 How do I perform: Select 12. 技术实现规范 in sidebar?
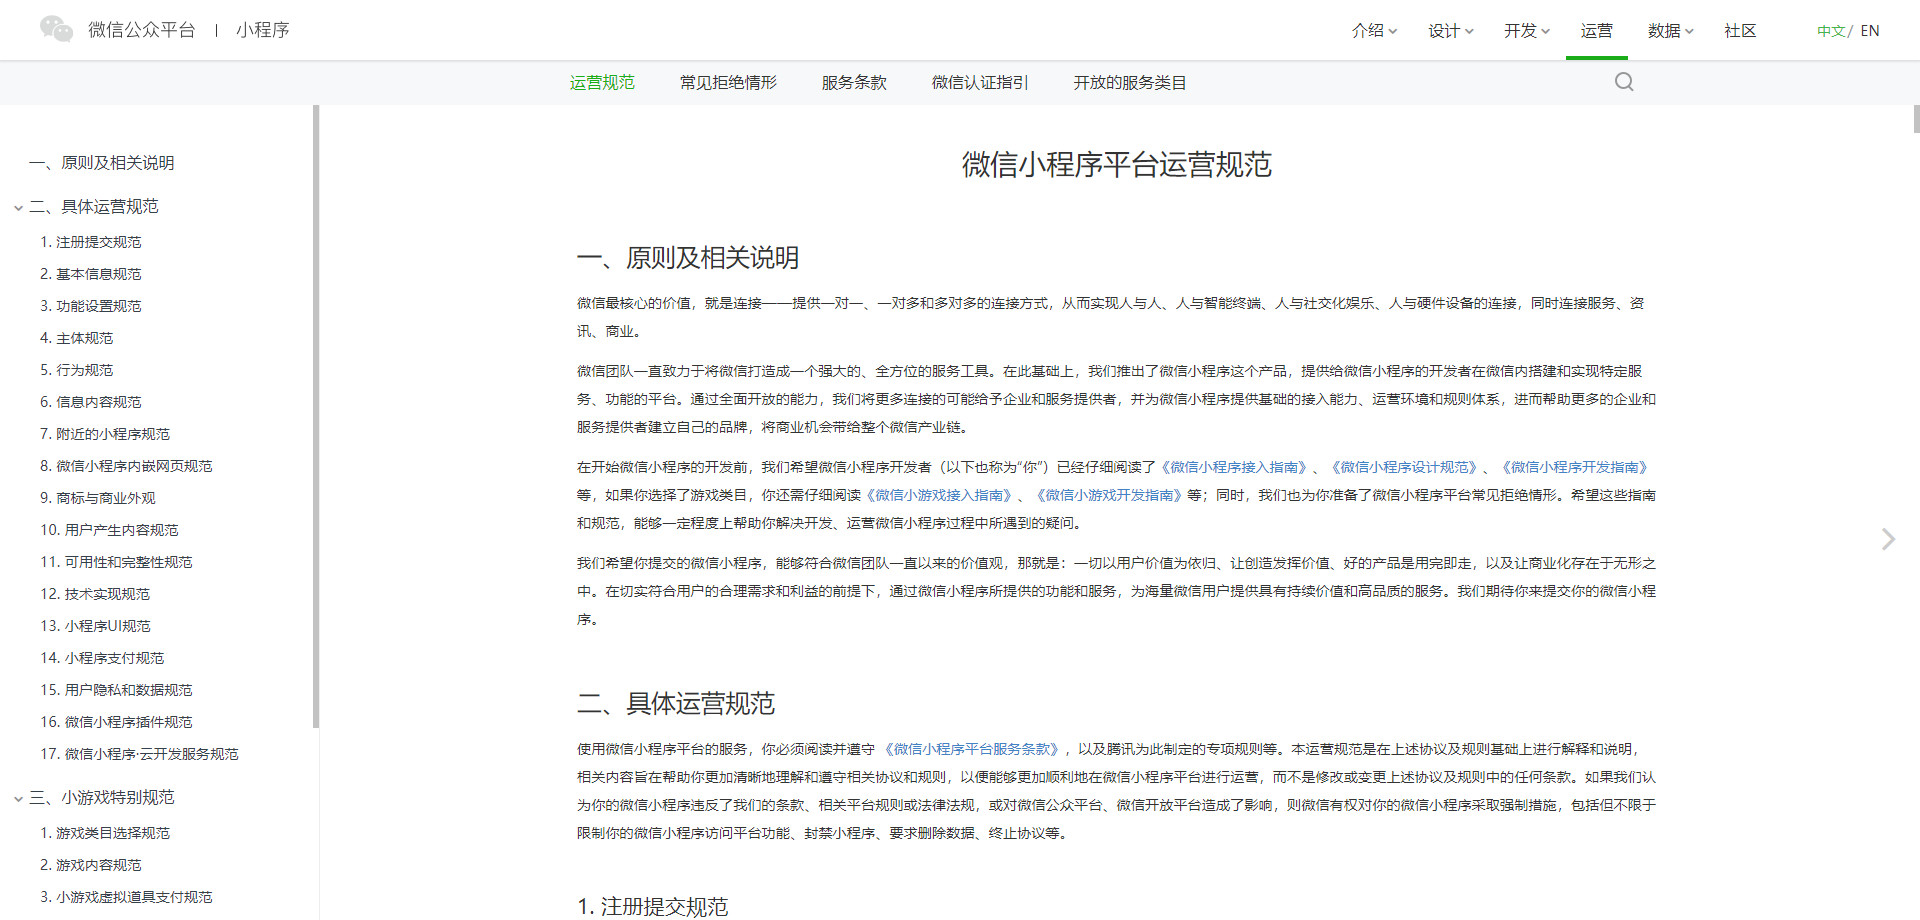coord(95,594)
